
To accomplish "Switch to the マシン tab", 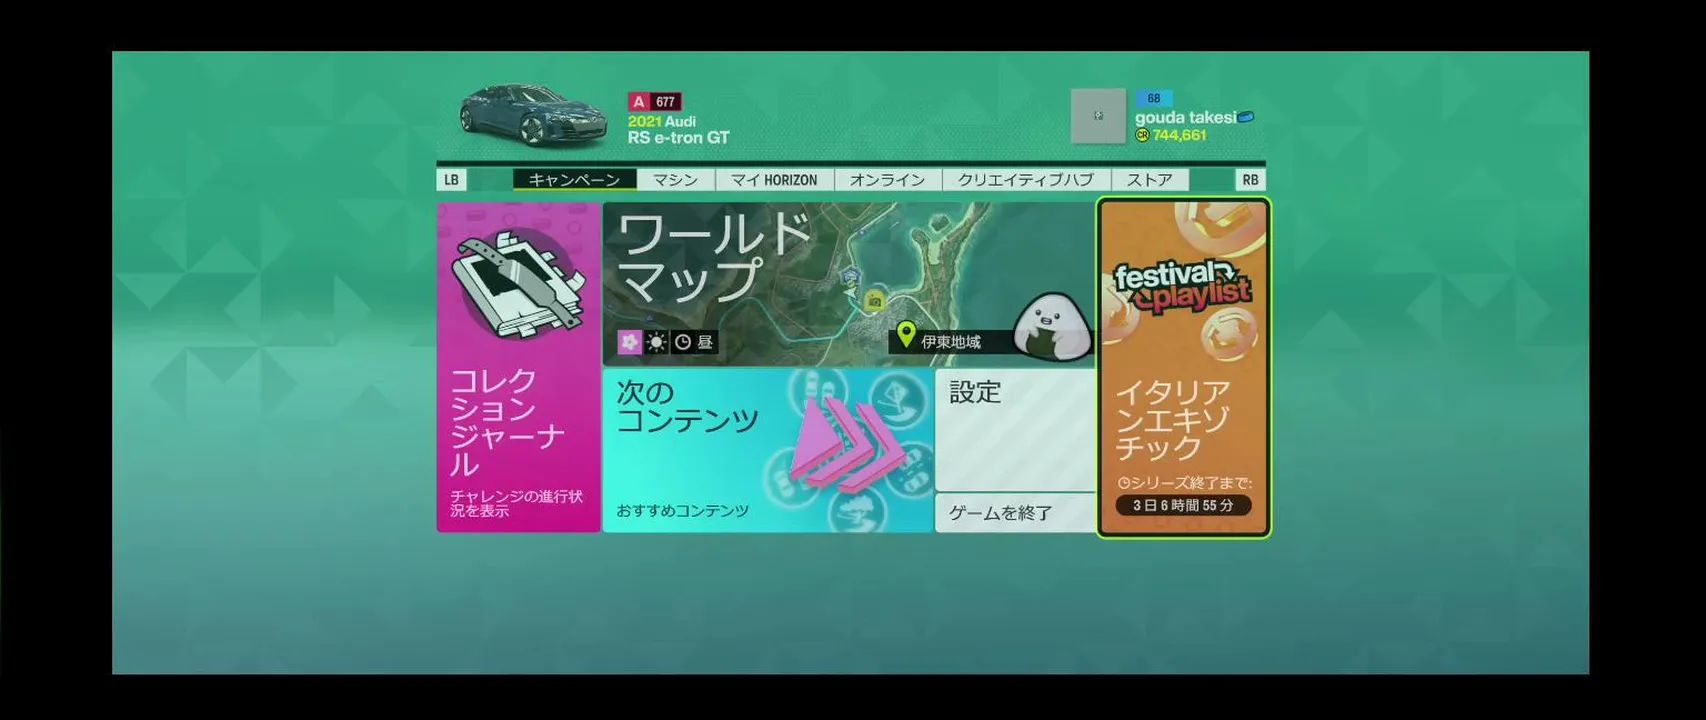I will 675,180.
